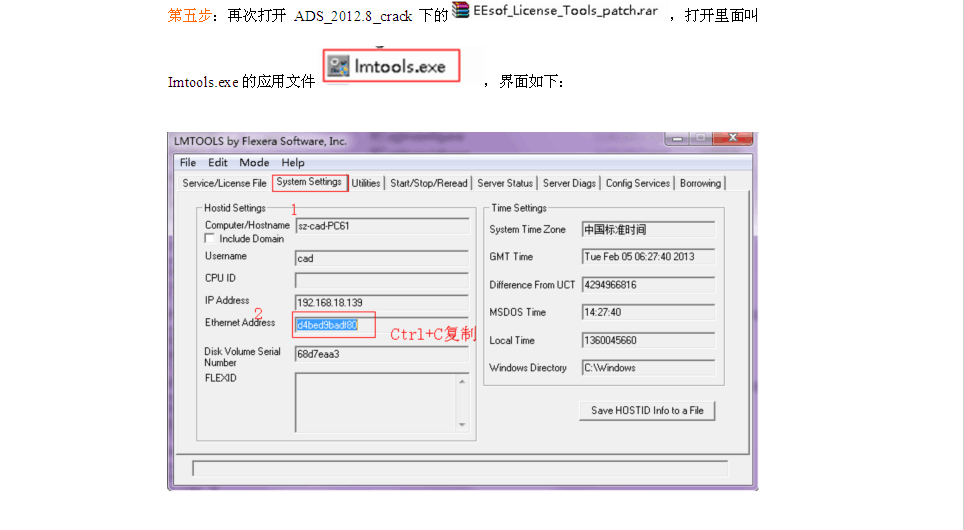Click the Difference From UCT field
This screenshot has width=964, height=530.
(x=648, y=285)
